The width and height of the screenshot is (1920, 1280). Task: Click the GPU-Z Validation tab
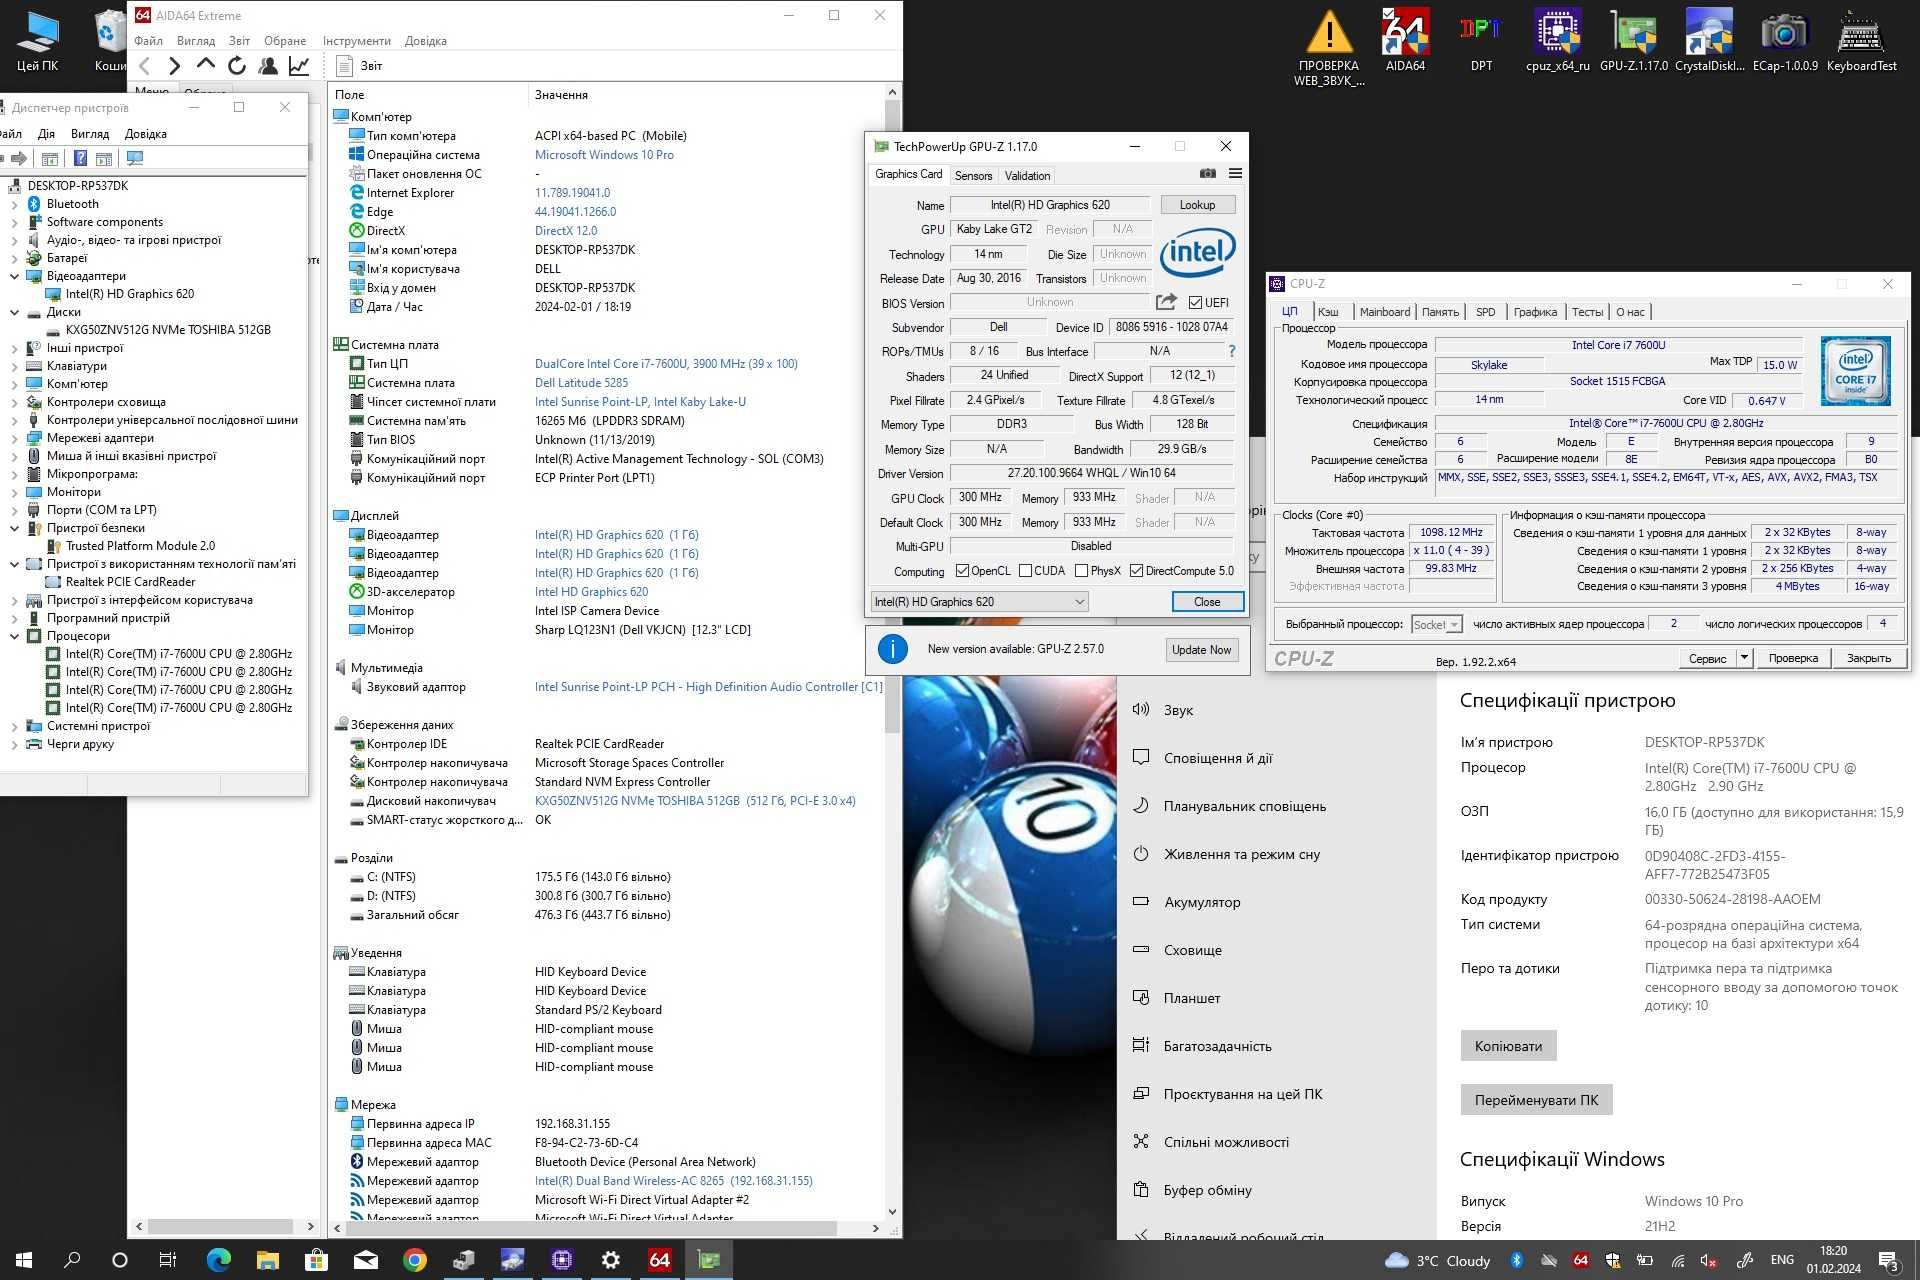pos(1029,174)
